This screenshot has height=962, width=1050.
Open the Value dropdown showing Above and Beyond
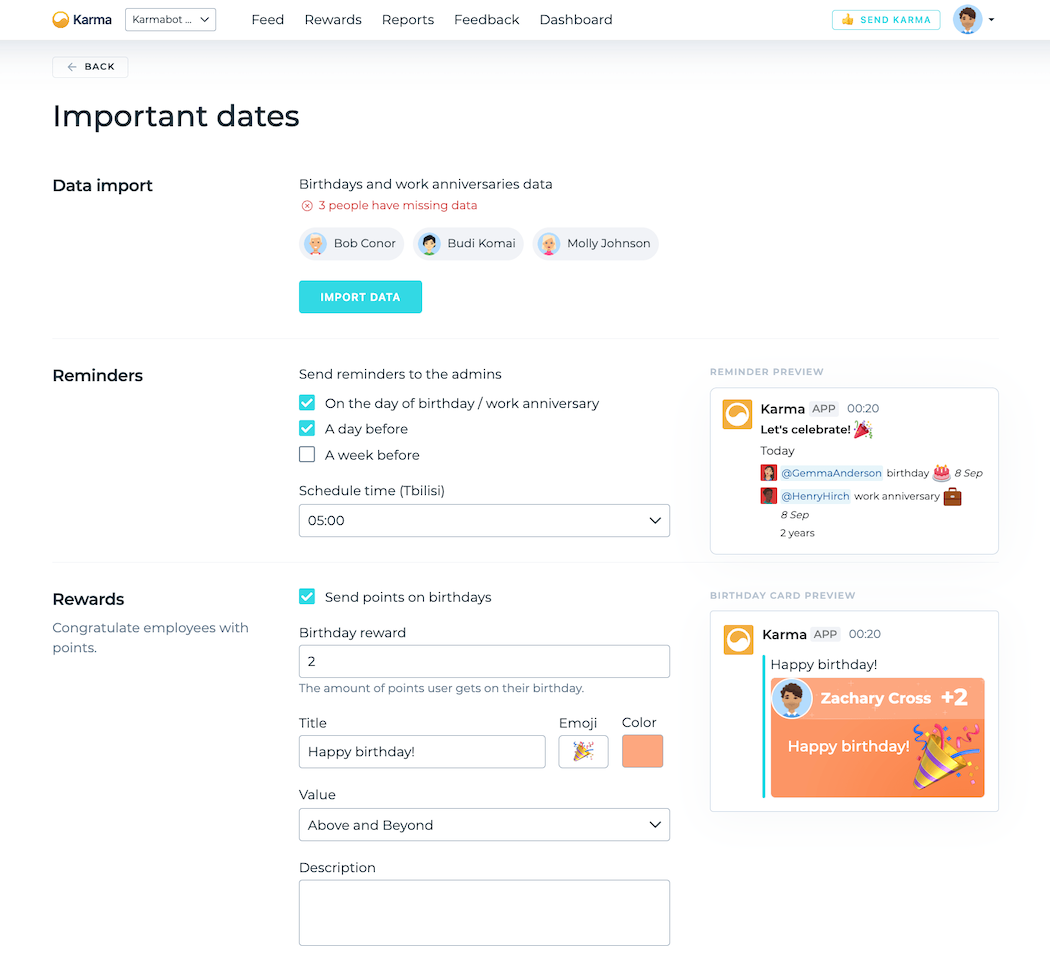tap(484, 824)
